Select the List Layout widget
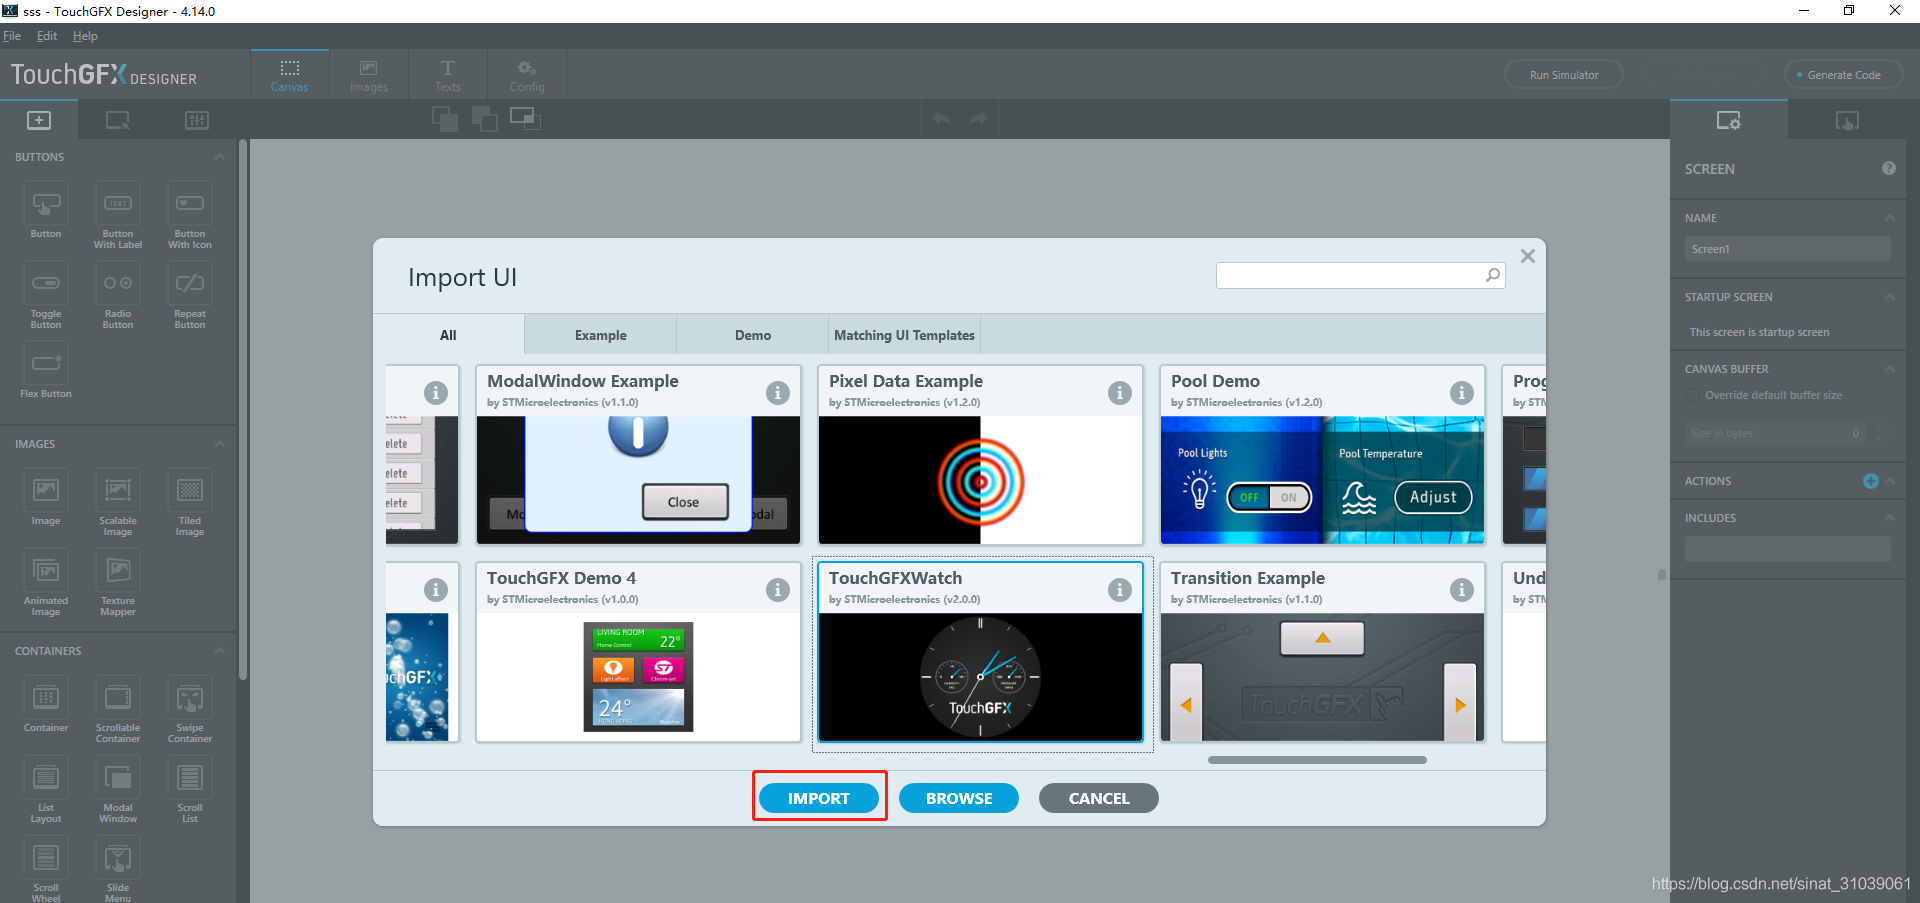Viewport: 1920px width, 903px height. [x=46, y=778]
